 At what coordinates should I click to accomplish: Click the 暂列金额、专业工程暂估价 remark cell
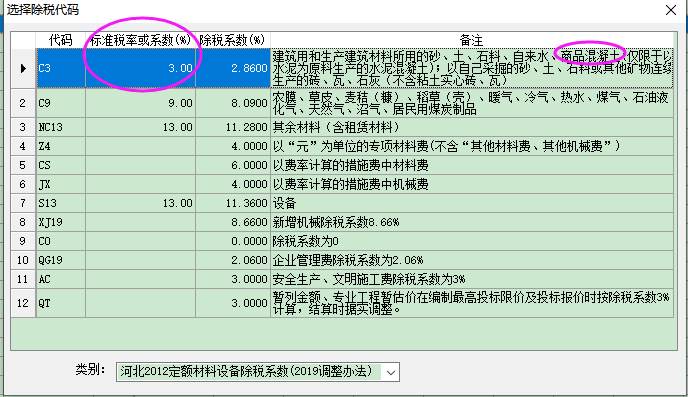pos(472,303)
